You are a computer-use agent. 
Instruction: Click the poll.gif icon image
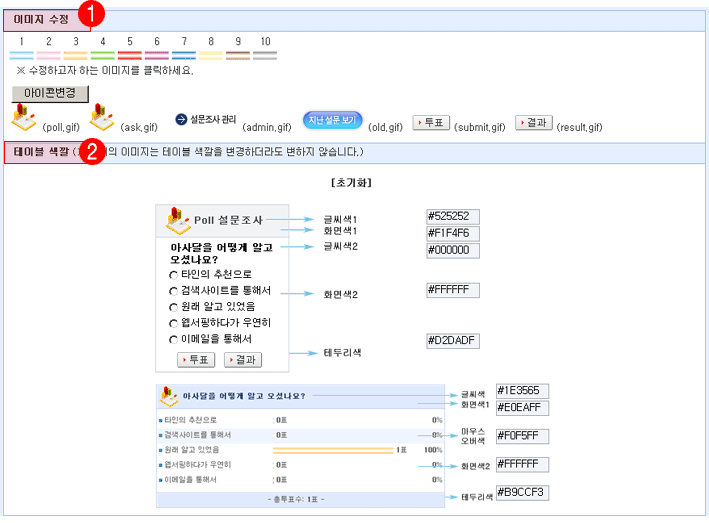24,120
